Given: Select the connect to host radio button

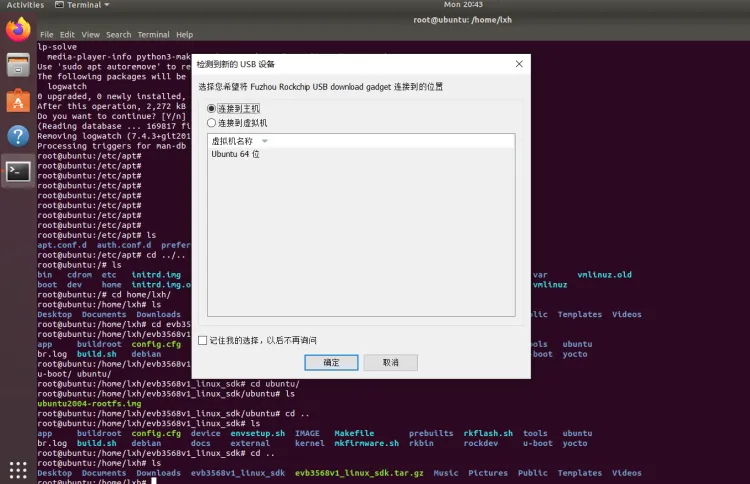Looking at the screenshot, I should [211, 109].
